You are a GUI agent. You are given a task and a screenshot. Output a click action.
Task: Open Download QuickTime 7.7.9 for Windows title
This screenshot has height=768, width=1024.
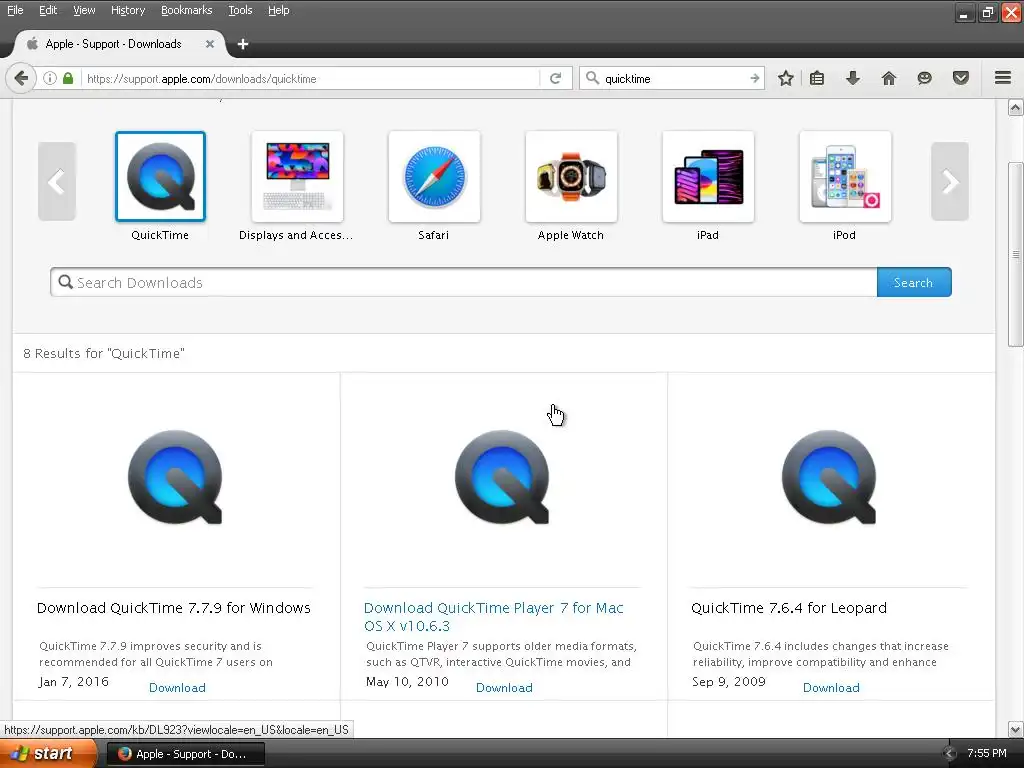pyautogui.click(x=174, y=608)
